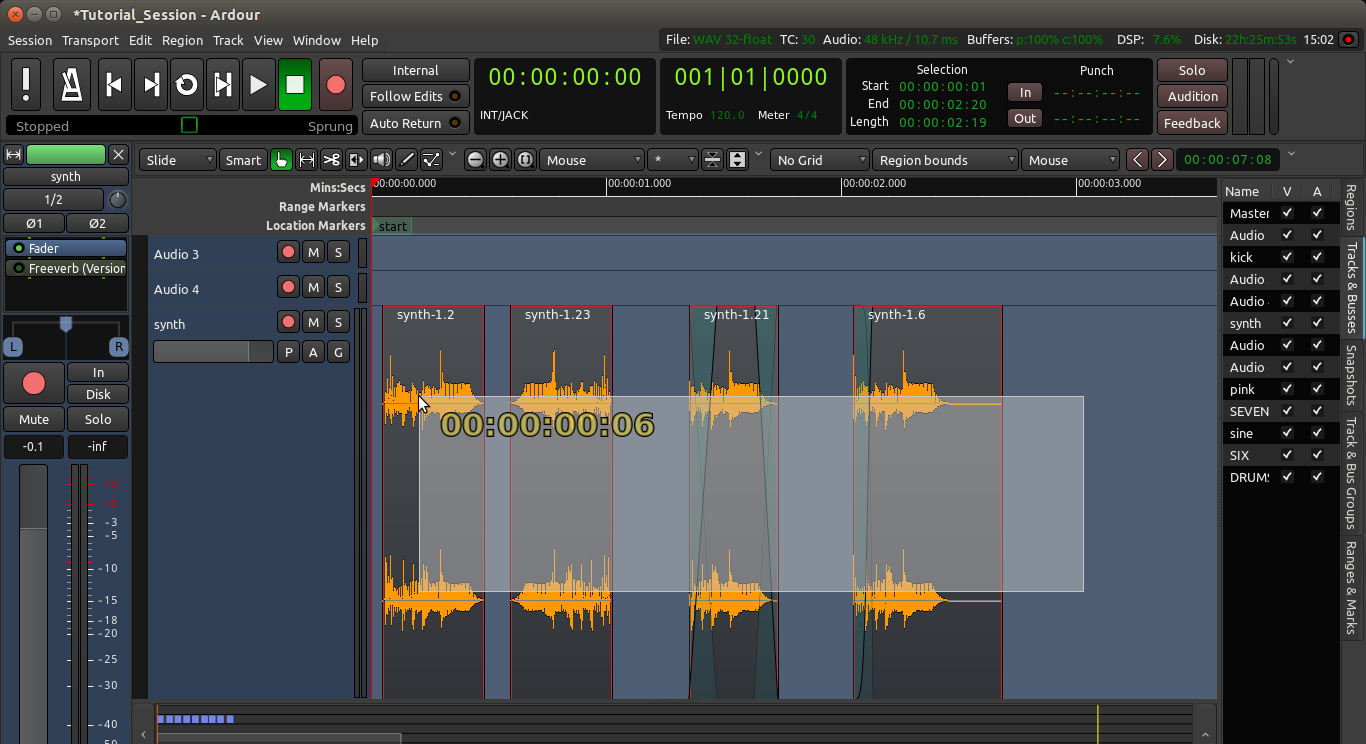Arm record on the Audio 3 track

tap(288, 253)
